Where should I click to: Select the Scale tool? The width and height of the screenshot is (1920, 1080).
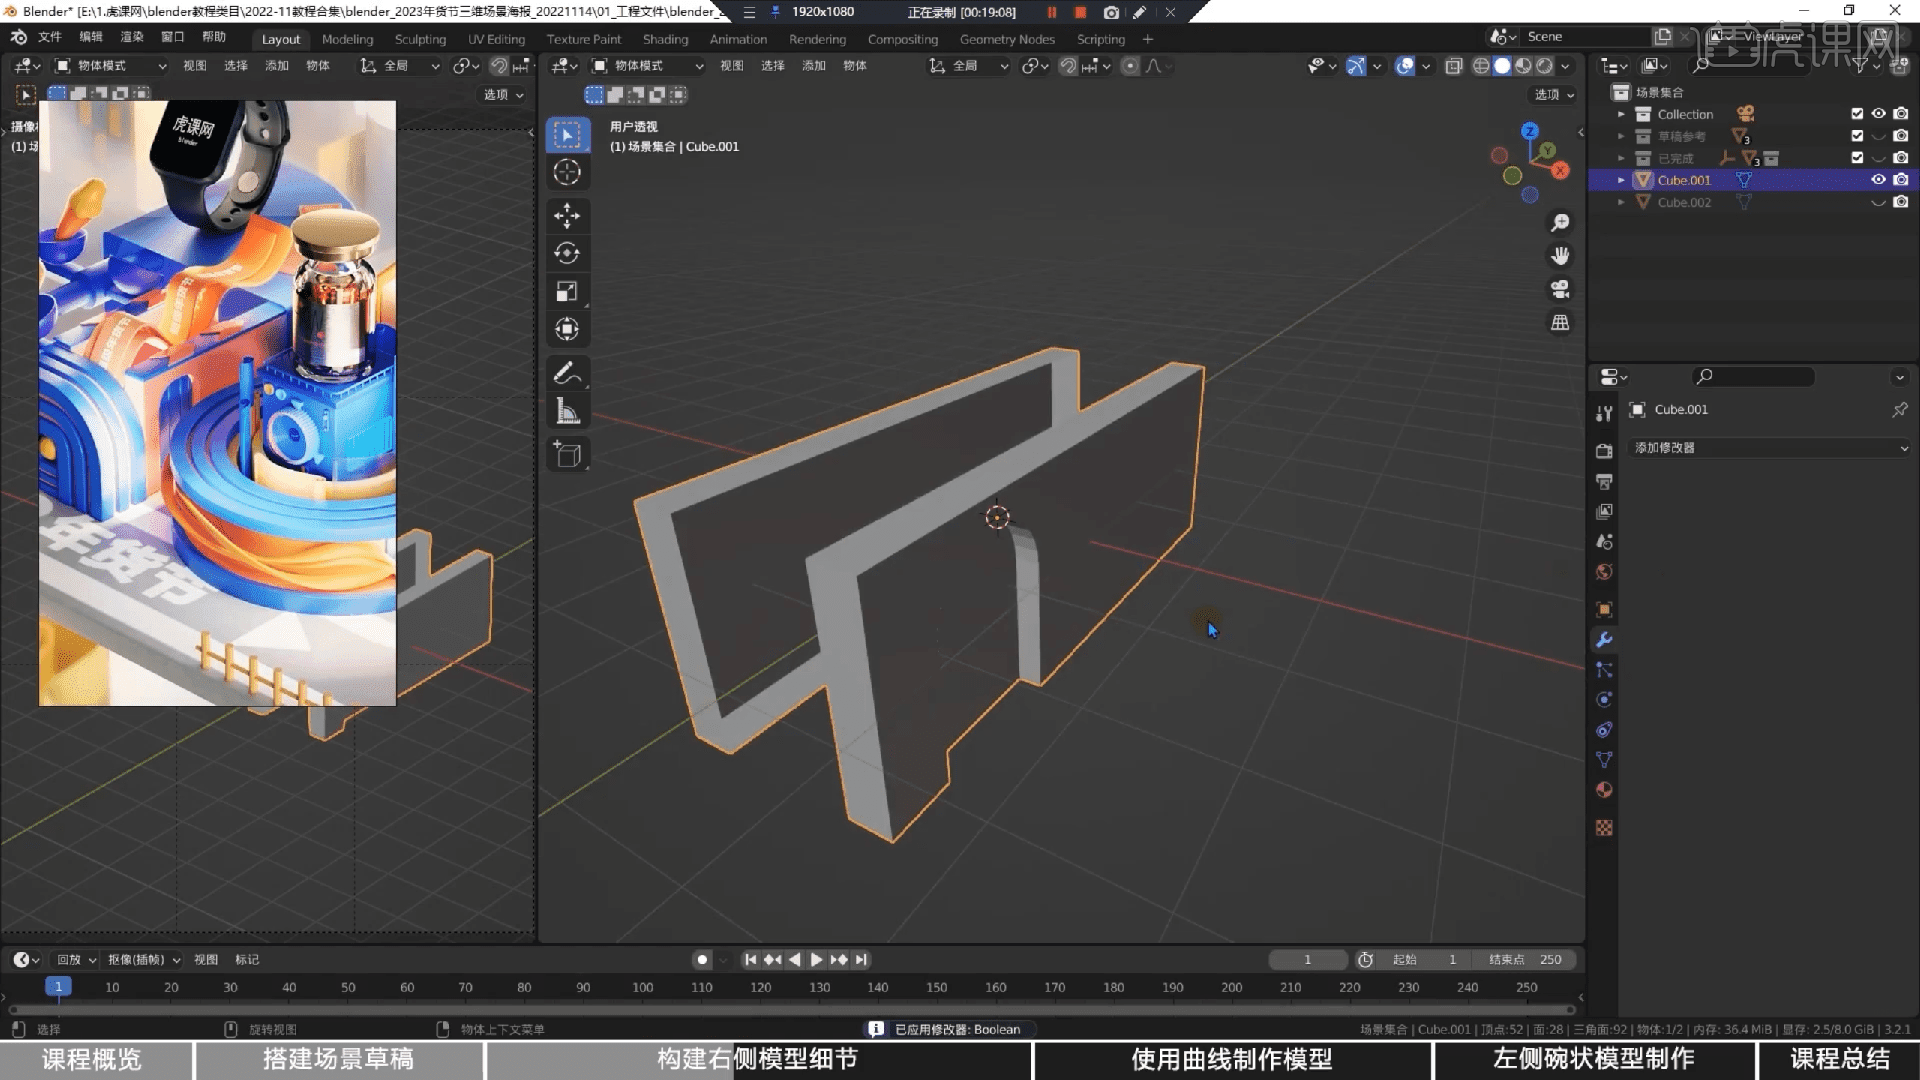tap(567, 291)
